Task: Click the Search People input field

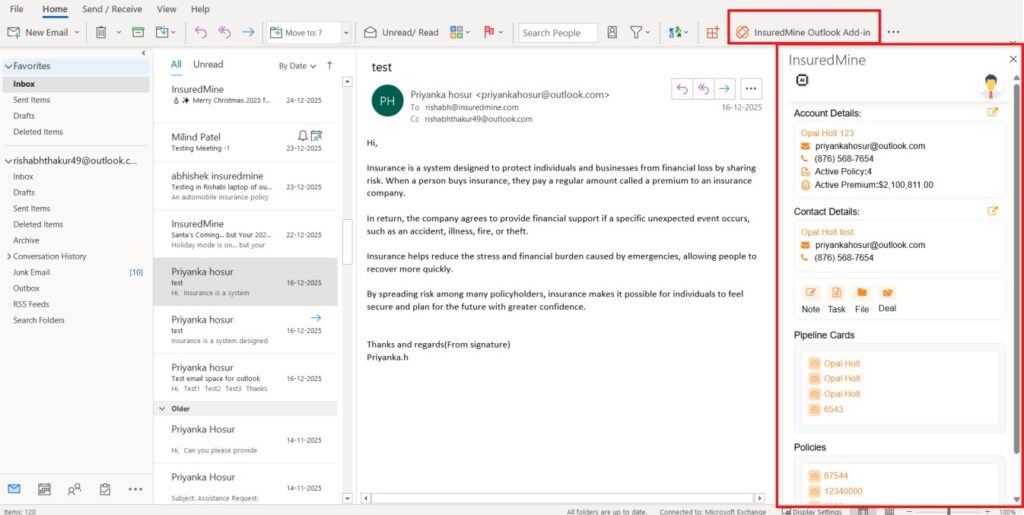Action: tap(558, 32)
